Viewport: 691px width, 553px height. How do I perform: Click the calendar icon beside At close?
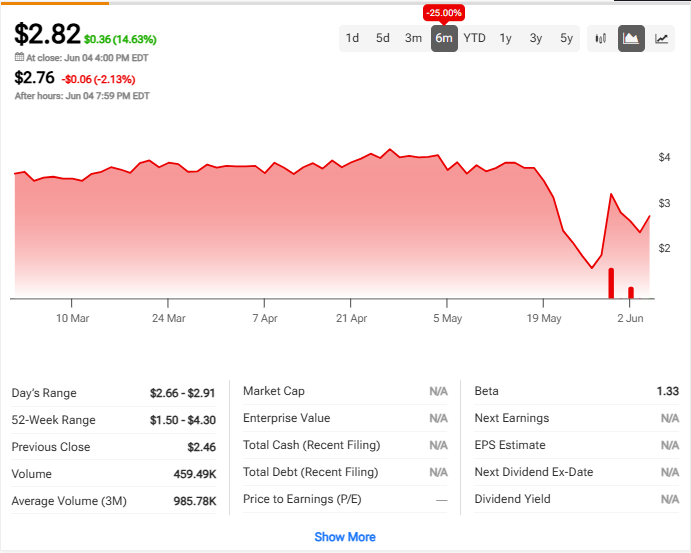(19, 57)
